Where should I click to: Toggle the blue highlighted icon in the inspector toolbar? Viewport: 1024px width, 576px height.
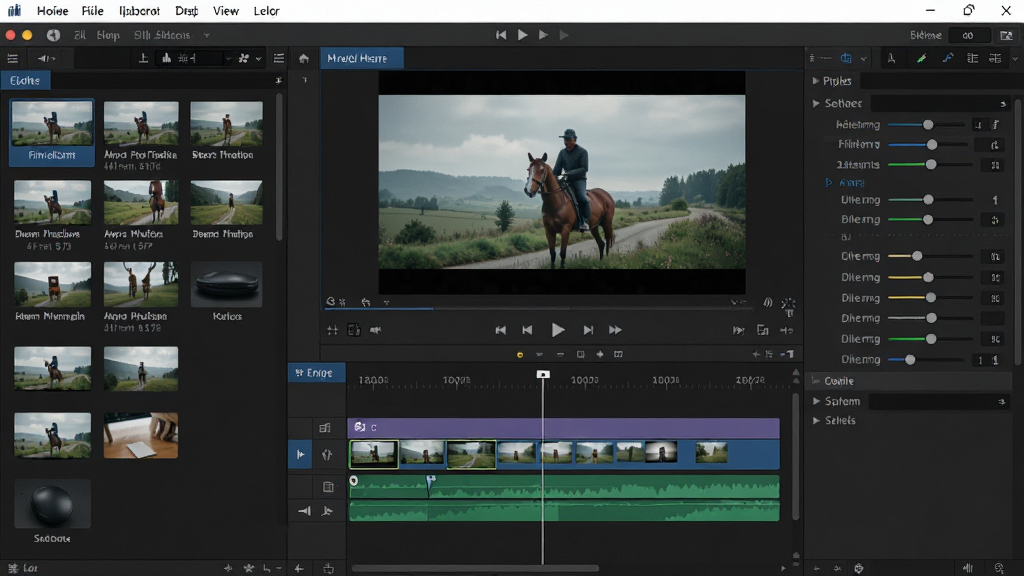pyautogui.click(x=846, y=58)
